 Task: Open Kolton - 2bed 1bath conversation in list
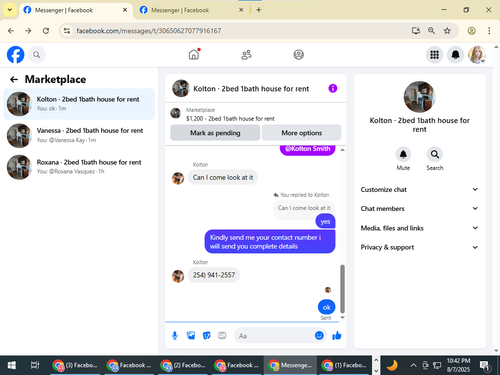point(79,104)
